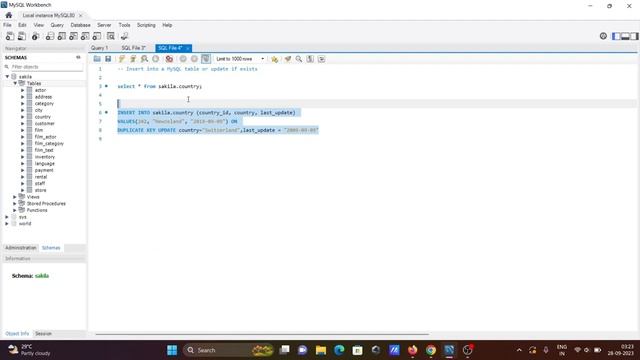Execute selected script with lightning icon
Image resolution: width=640 pixels, height=360 pixels.
click(x=122, y=59)
